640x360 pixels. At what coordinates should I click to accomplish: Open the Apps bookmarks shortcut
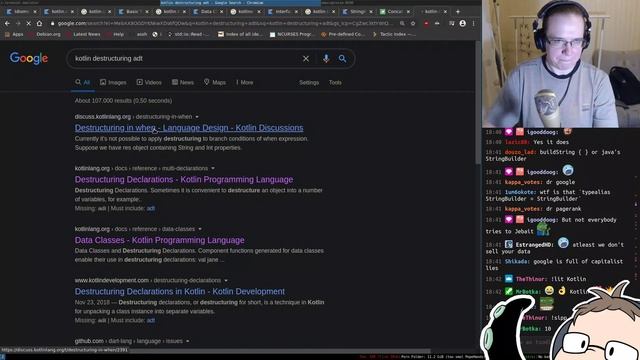pyautogui.click(x=14, y=34)
